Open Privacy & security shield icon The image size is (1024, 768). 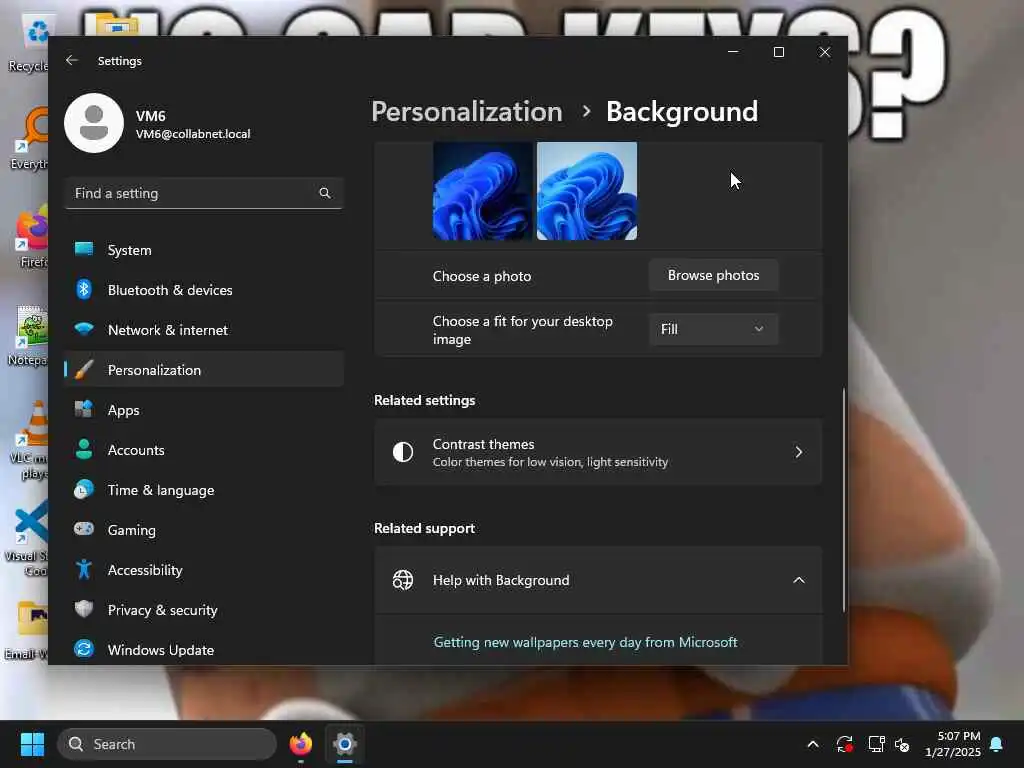coord(84,609)
